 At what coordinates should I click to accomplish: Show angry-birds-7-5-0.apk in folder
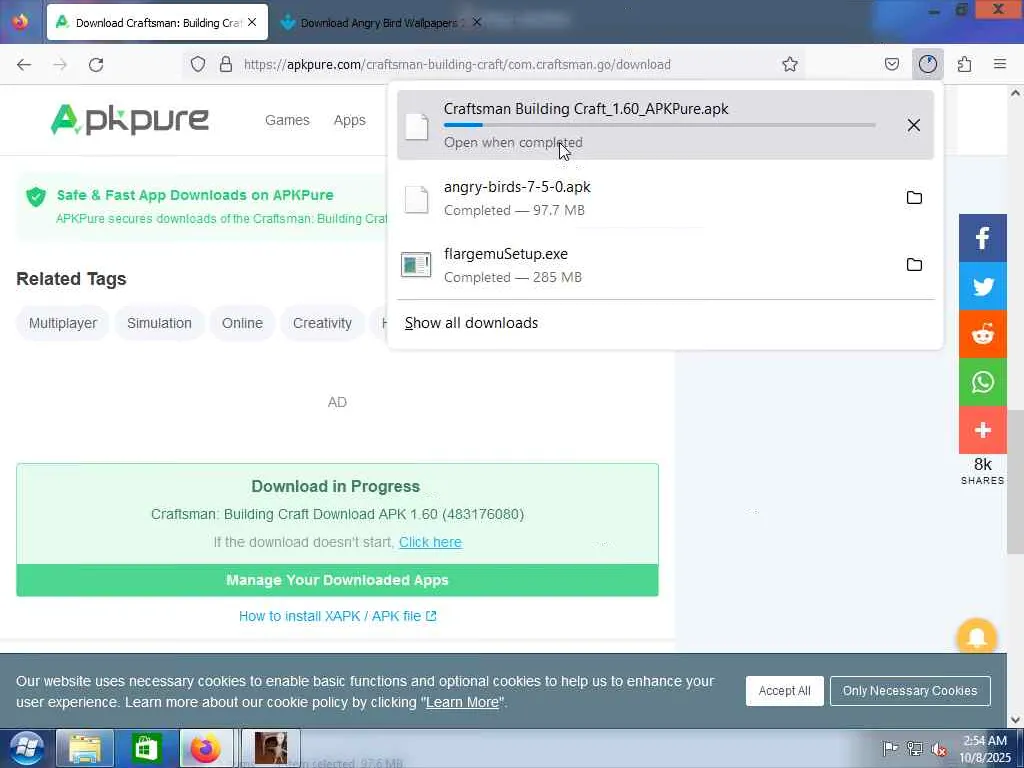[914, 197]
